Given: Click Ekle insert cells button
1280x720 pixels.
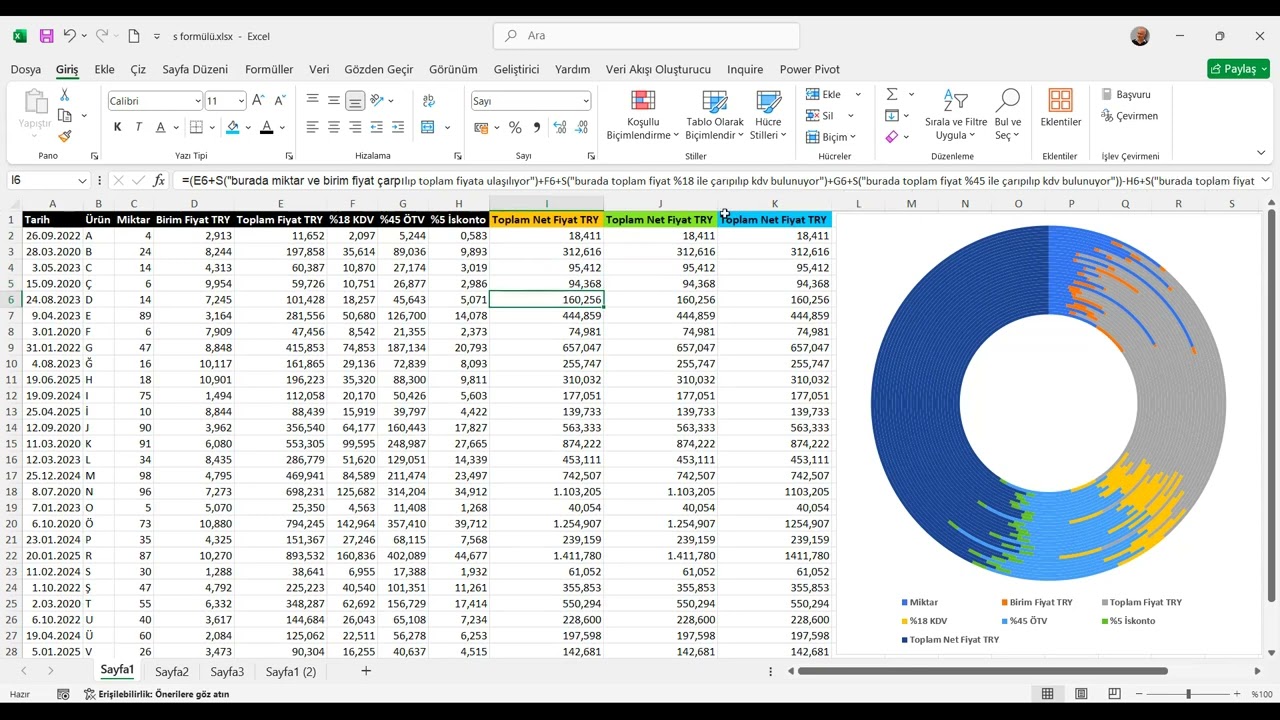Looking at the screenshot, I should 823,94.
